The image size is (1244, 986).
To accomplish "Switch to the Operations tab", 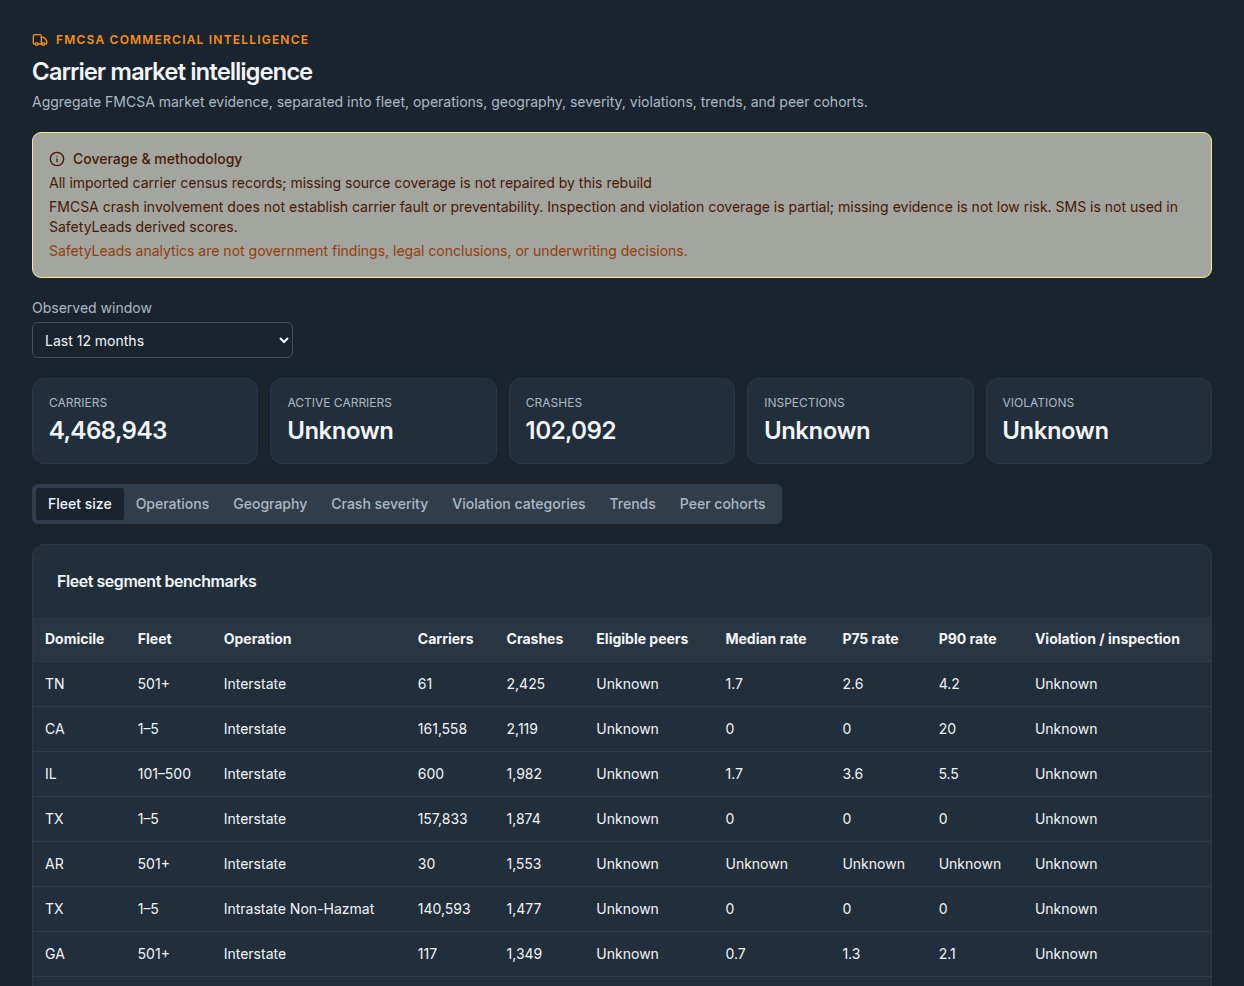I will pos(172,504).
